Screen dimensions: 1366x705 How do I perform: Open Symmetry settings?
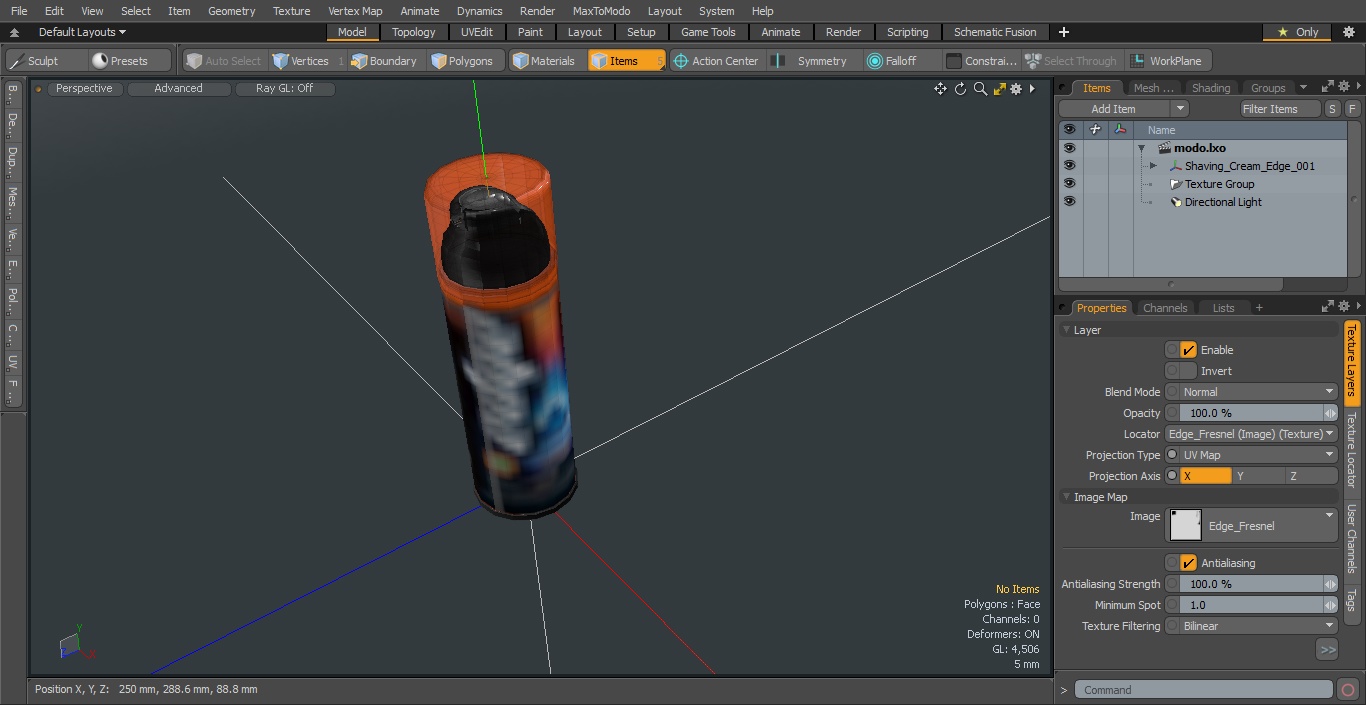[x=812, y=61]
